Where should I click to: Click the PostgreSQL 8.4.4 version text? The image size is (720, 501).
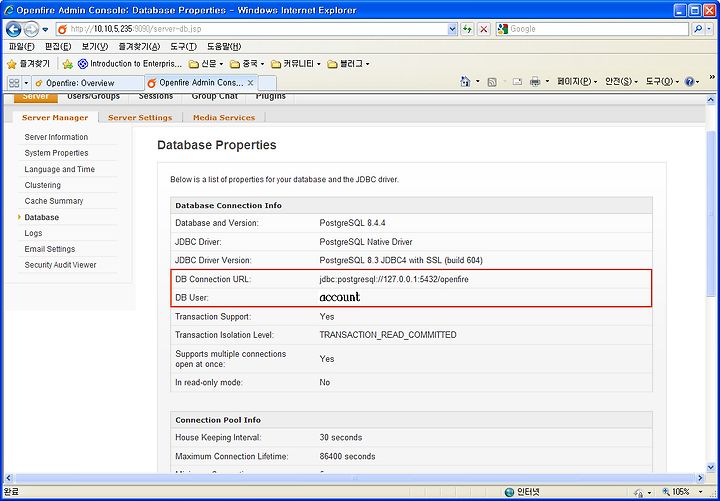pos(352,223)
